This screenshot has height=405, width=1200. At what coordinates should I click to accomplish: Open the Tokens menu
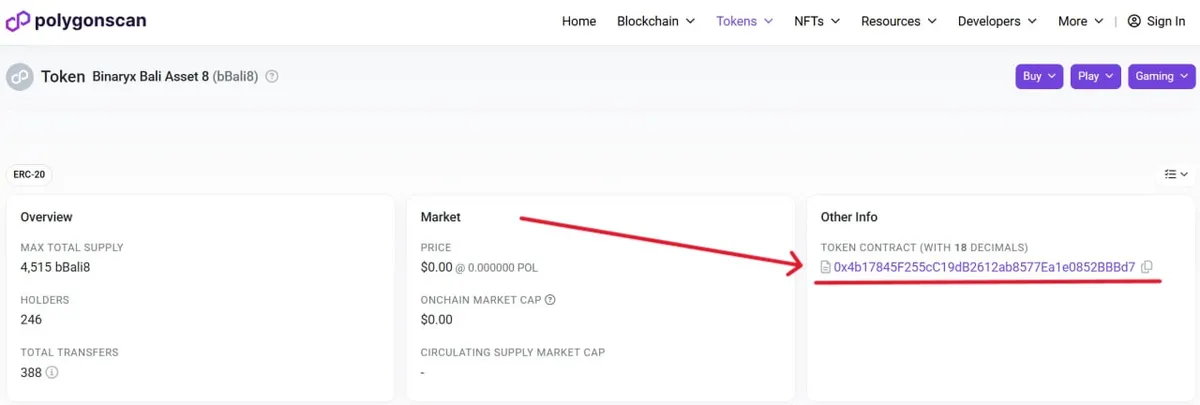coord(744,21)
